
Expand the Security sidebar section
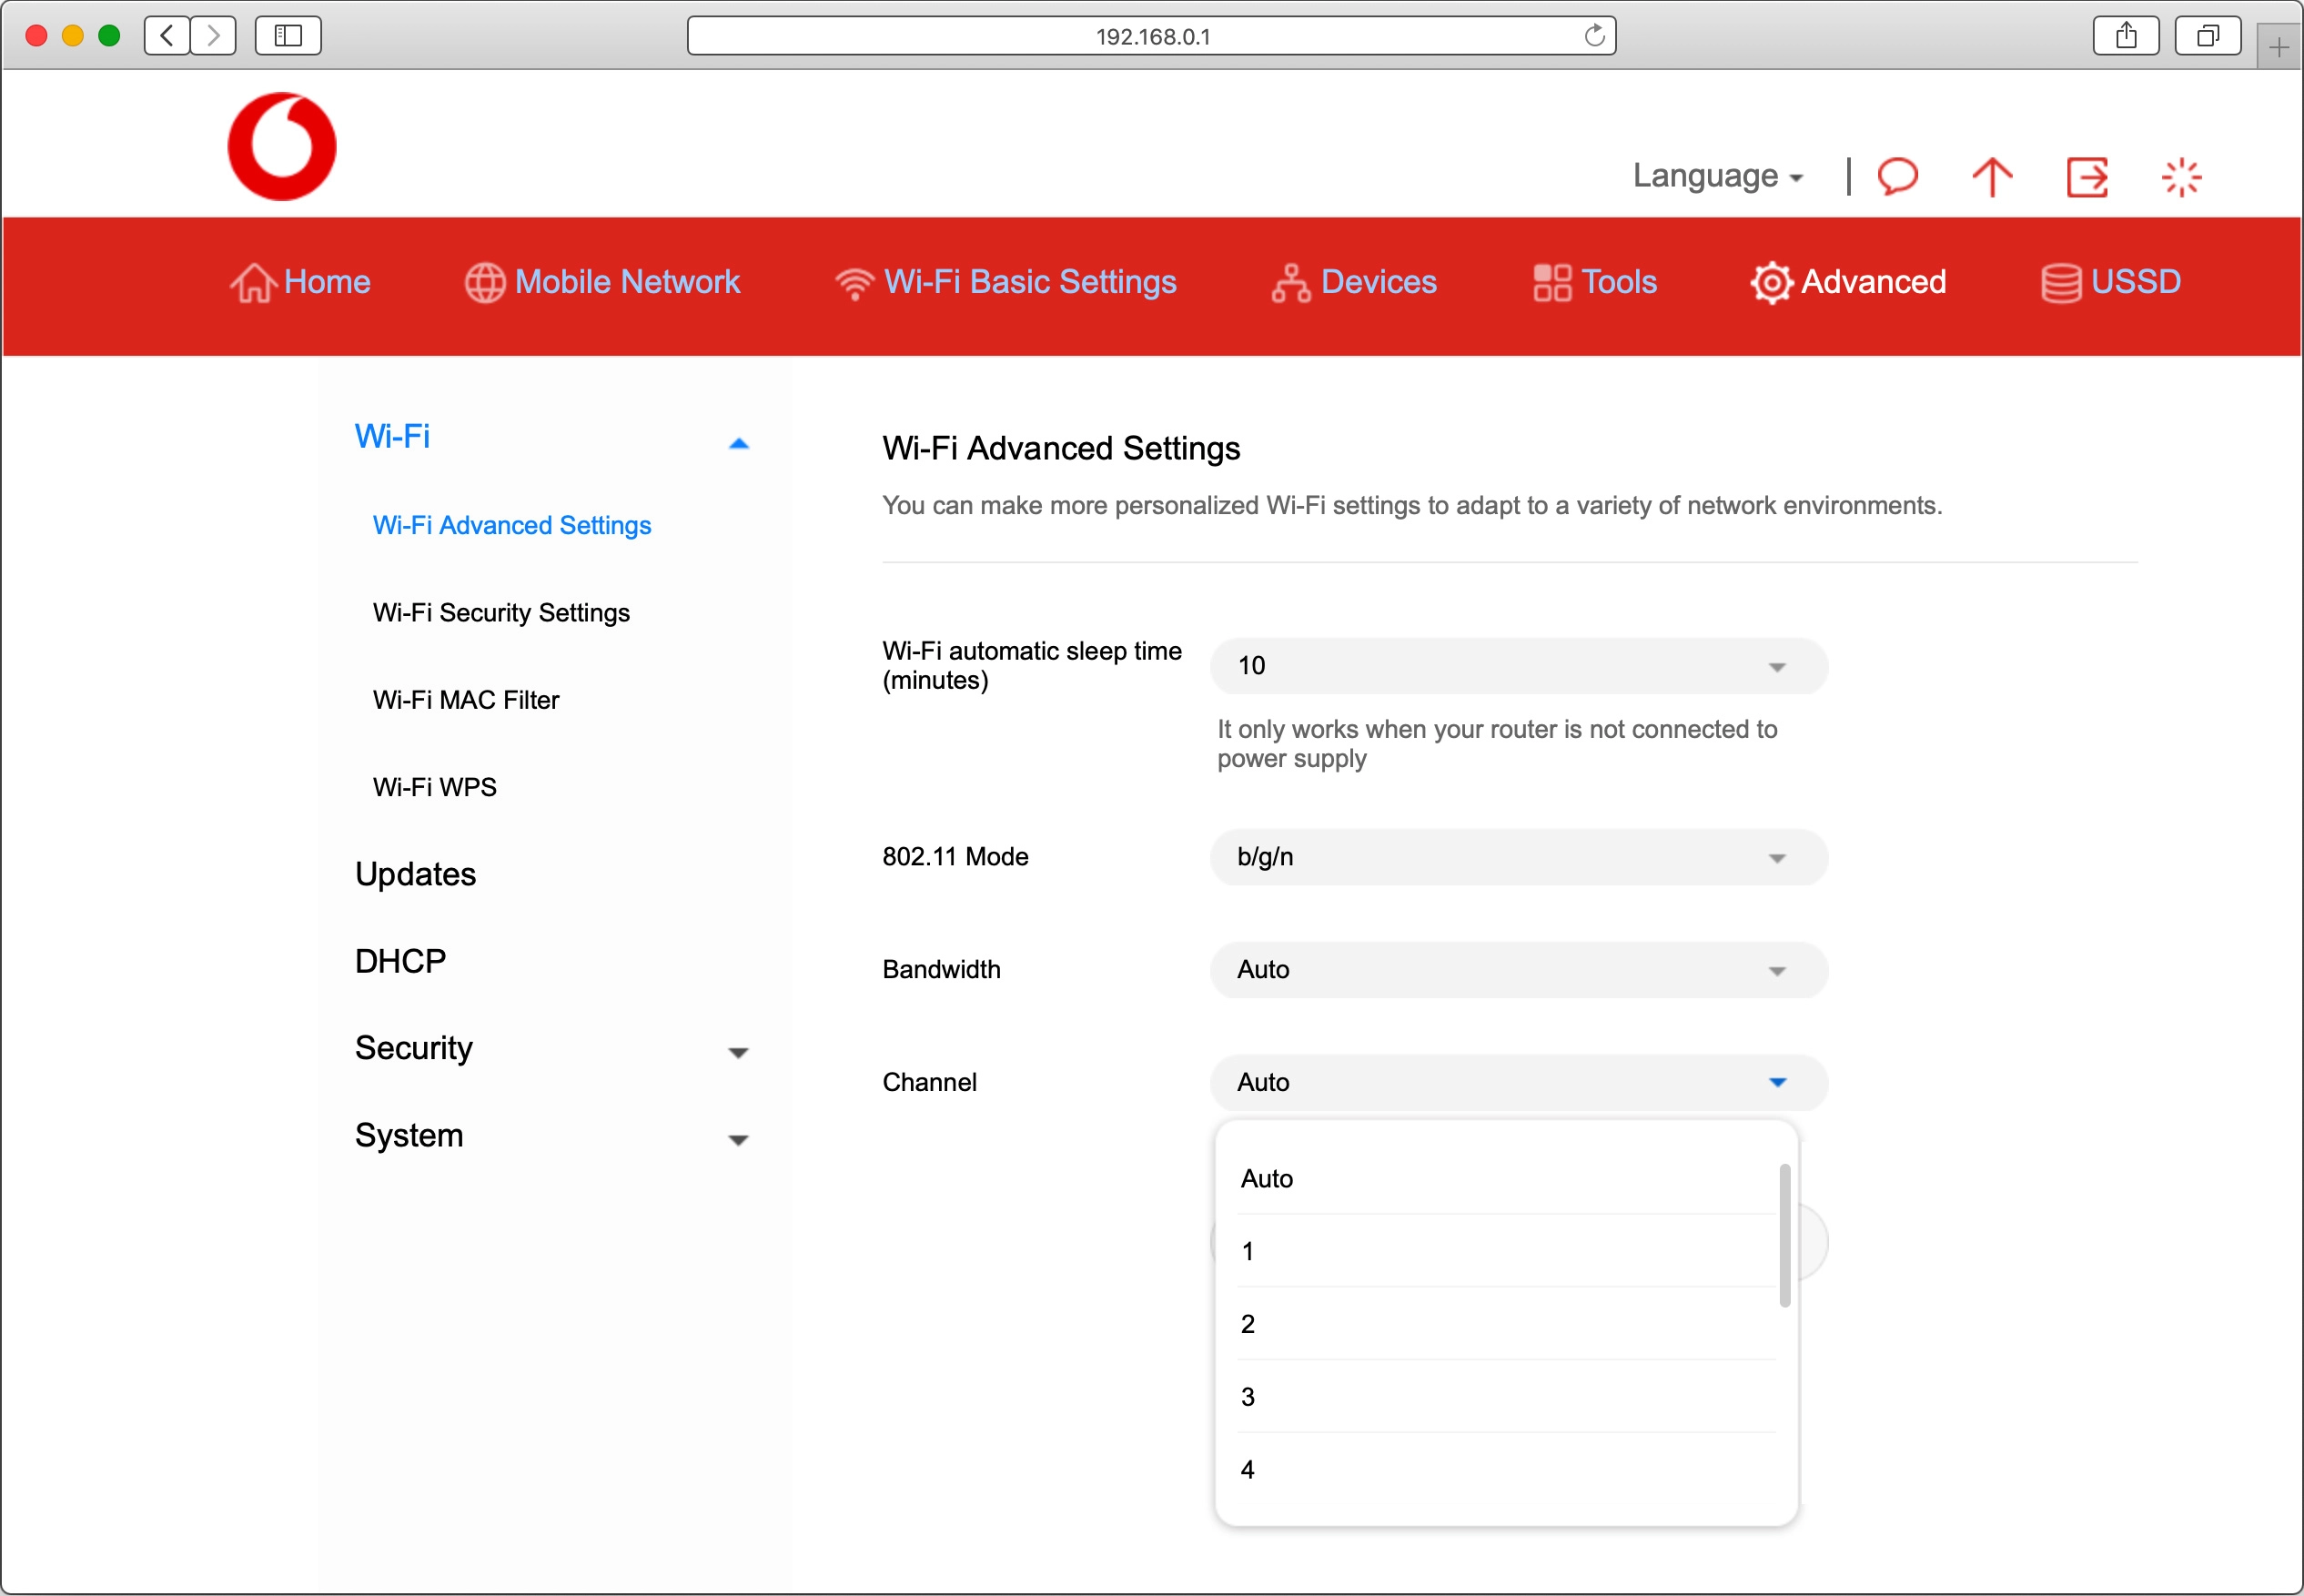[x=738, y=1052]
